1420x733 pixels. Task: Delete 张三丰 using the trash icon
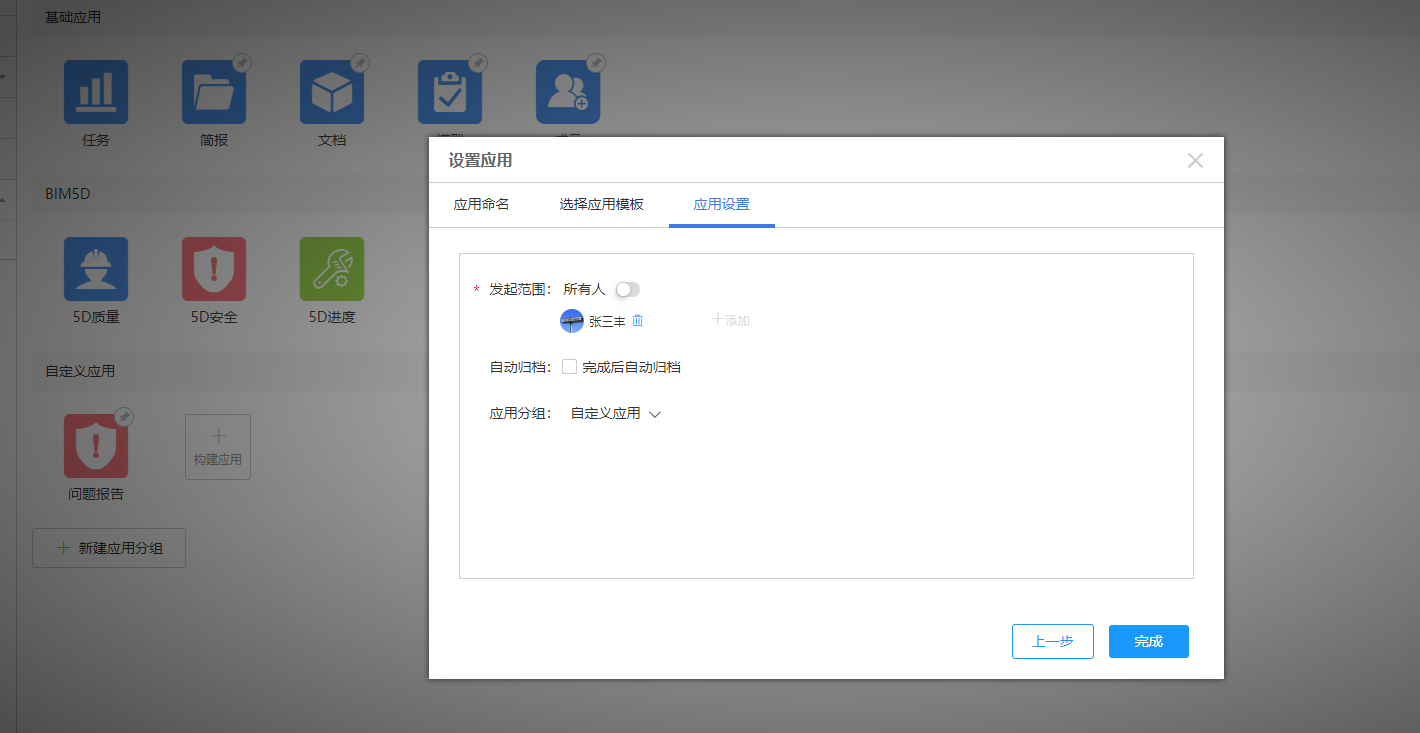pyautogui.click(x=638, y=321)
